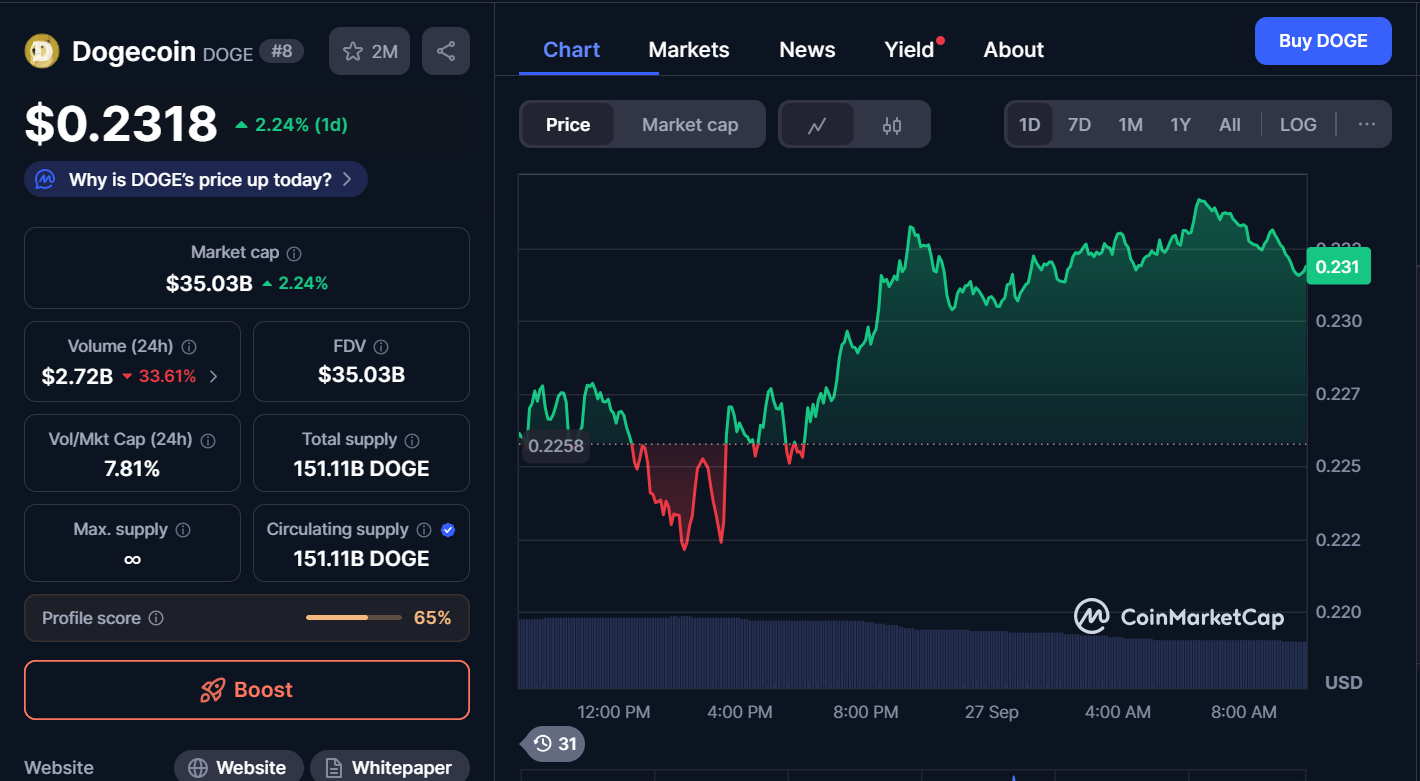
Task: Open Total supply info icon
Action: 412,440
